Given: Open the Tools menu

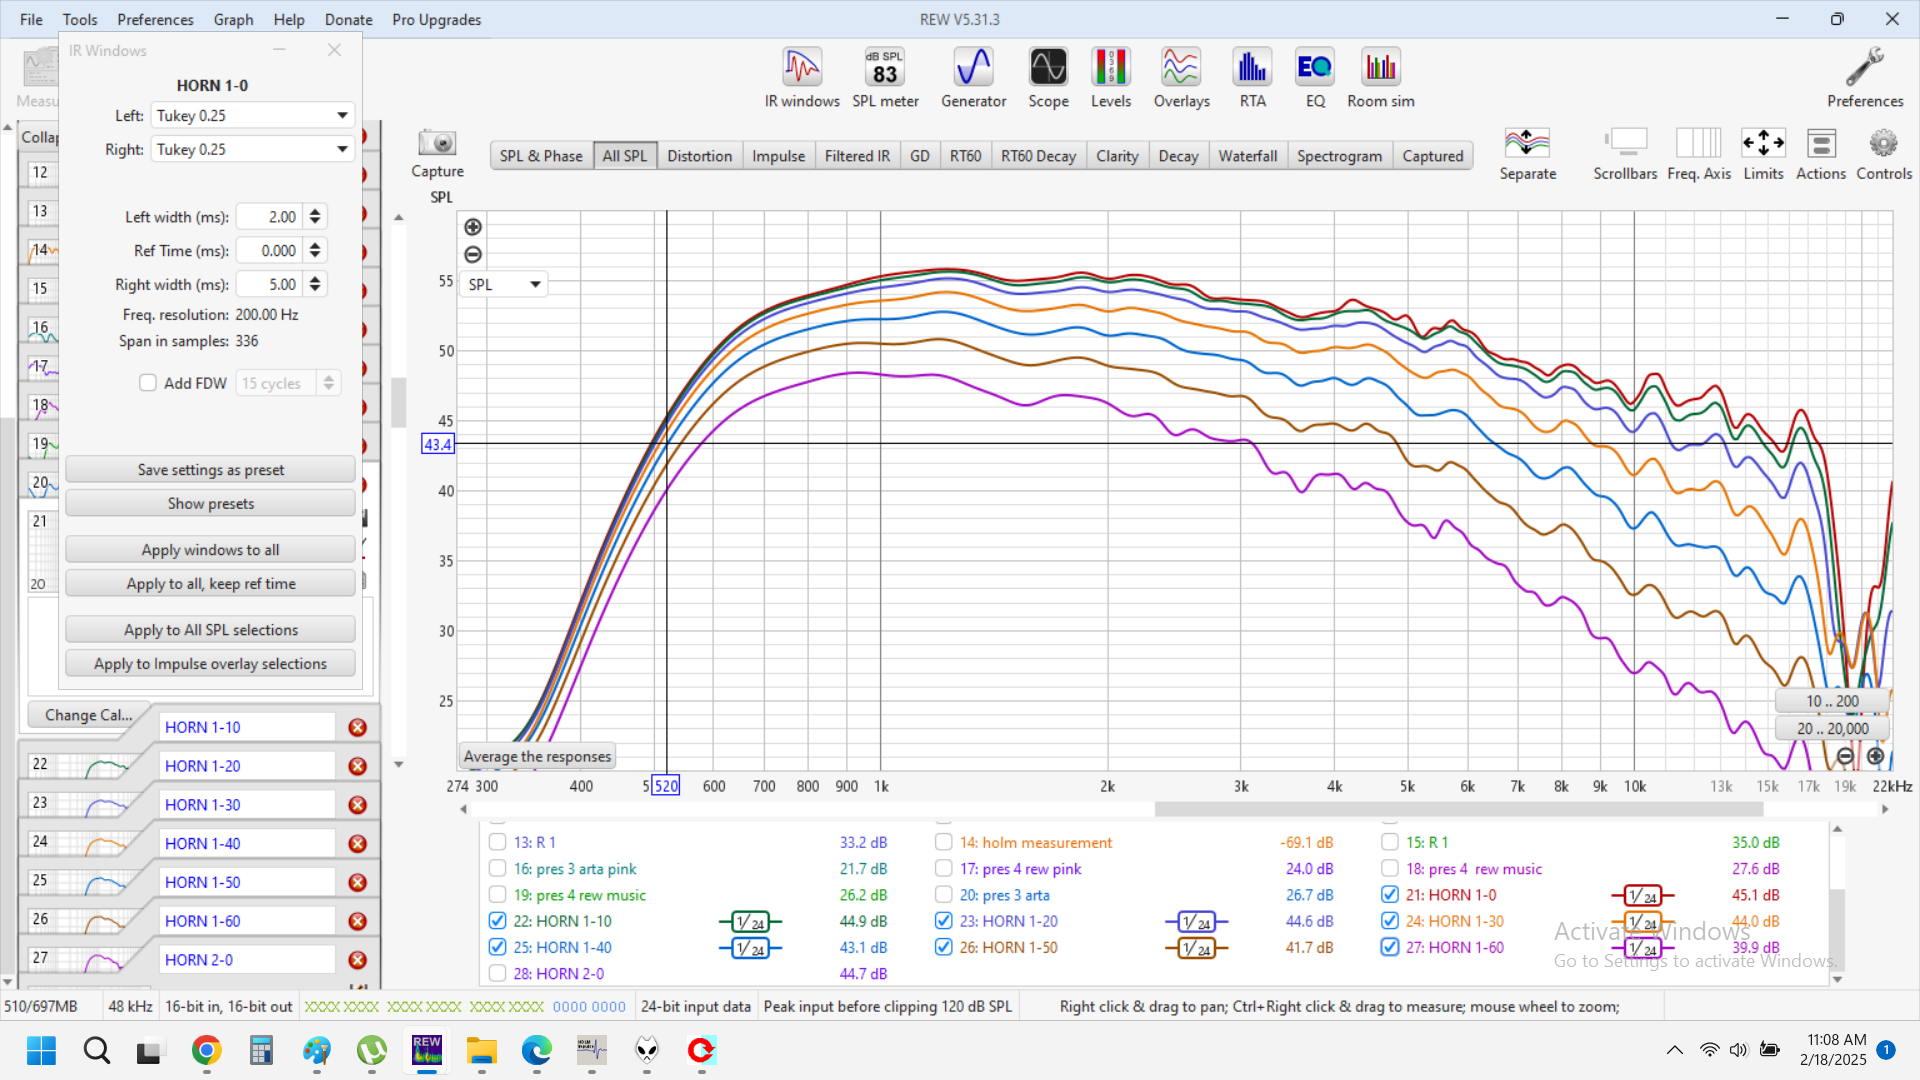Looking at the screenshot, I should [80, 19].
